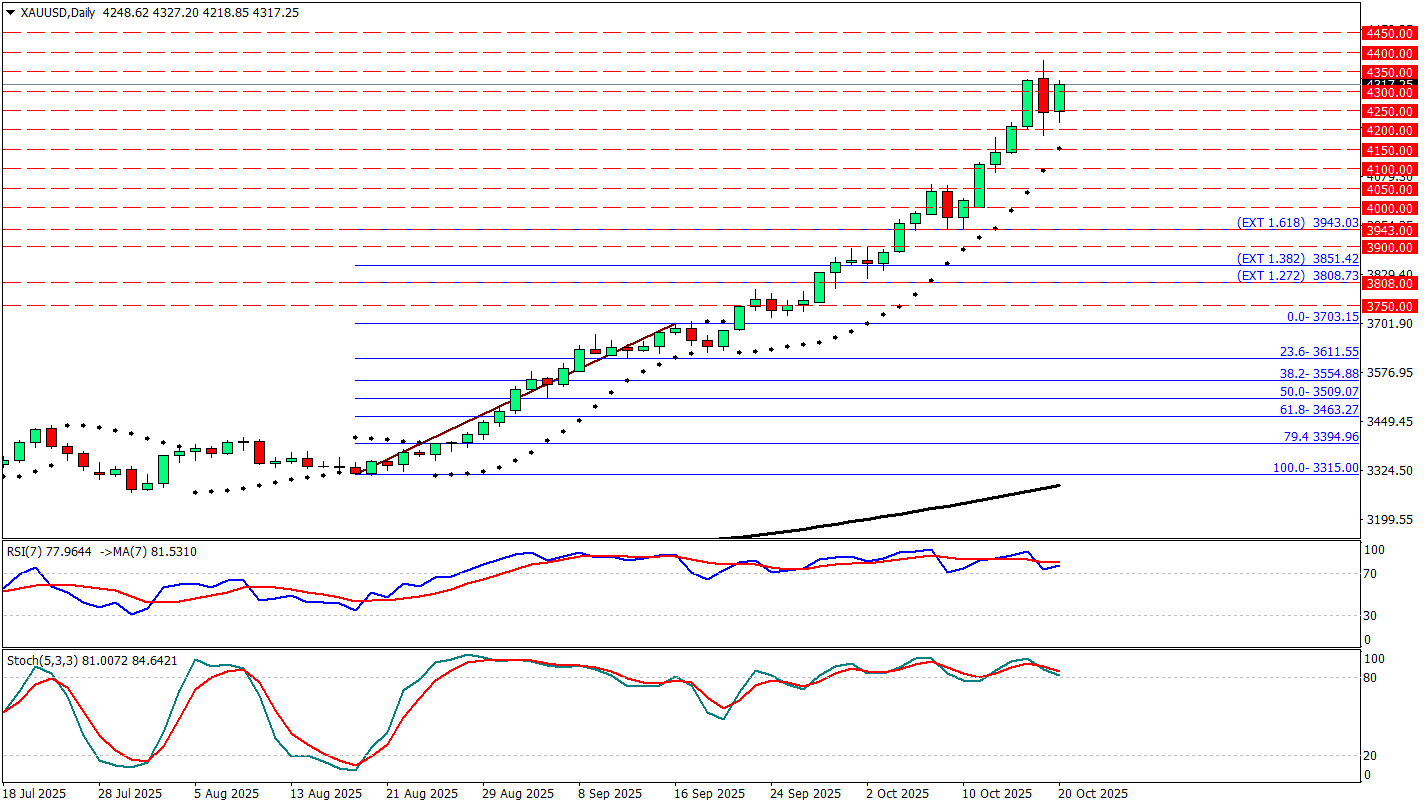Select the 4450.00 price level label
This screenshot has height=806, width=1424.
point(1391,33)
